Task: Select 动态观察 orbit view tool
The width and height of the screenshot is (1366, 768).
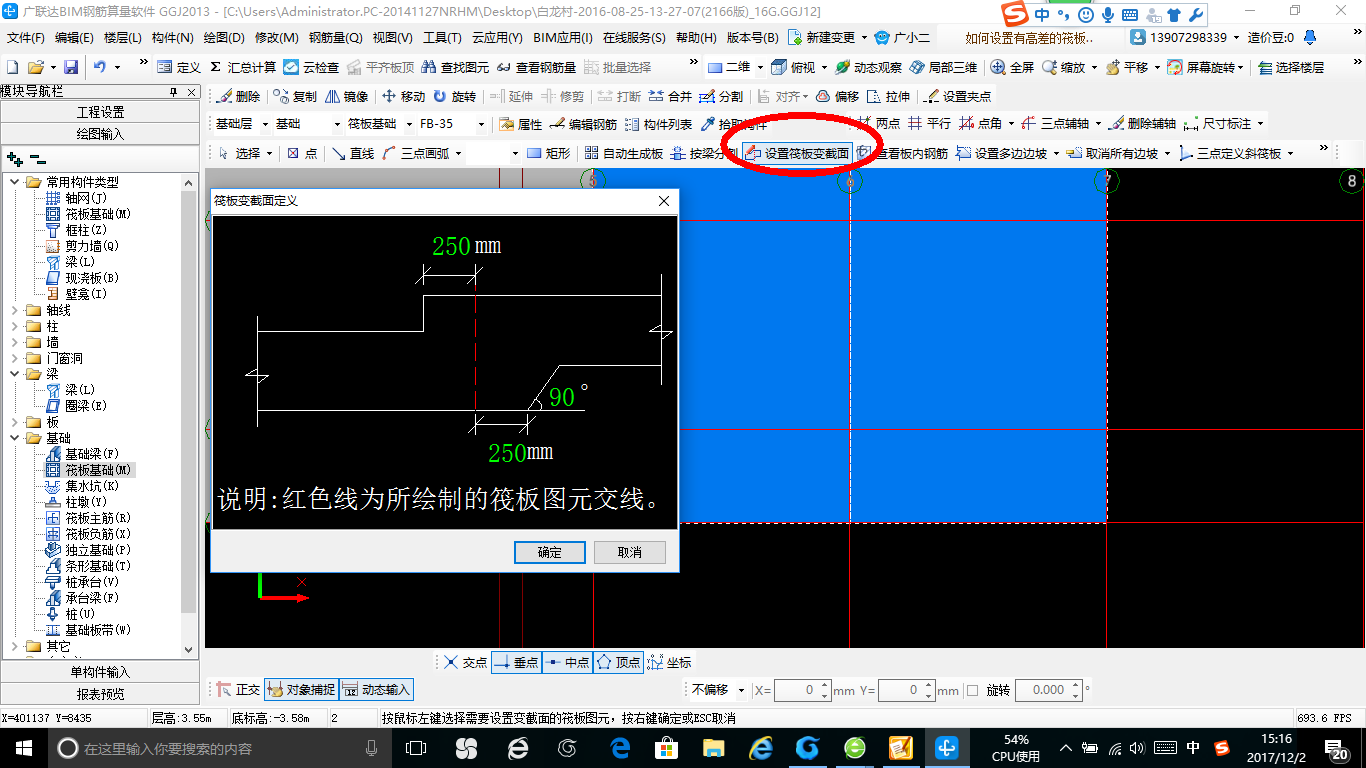Action: [x=868, y=67]
